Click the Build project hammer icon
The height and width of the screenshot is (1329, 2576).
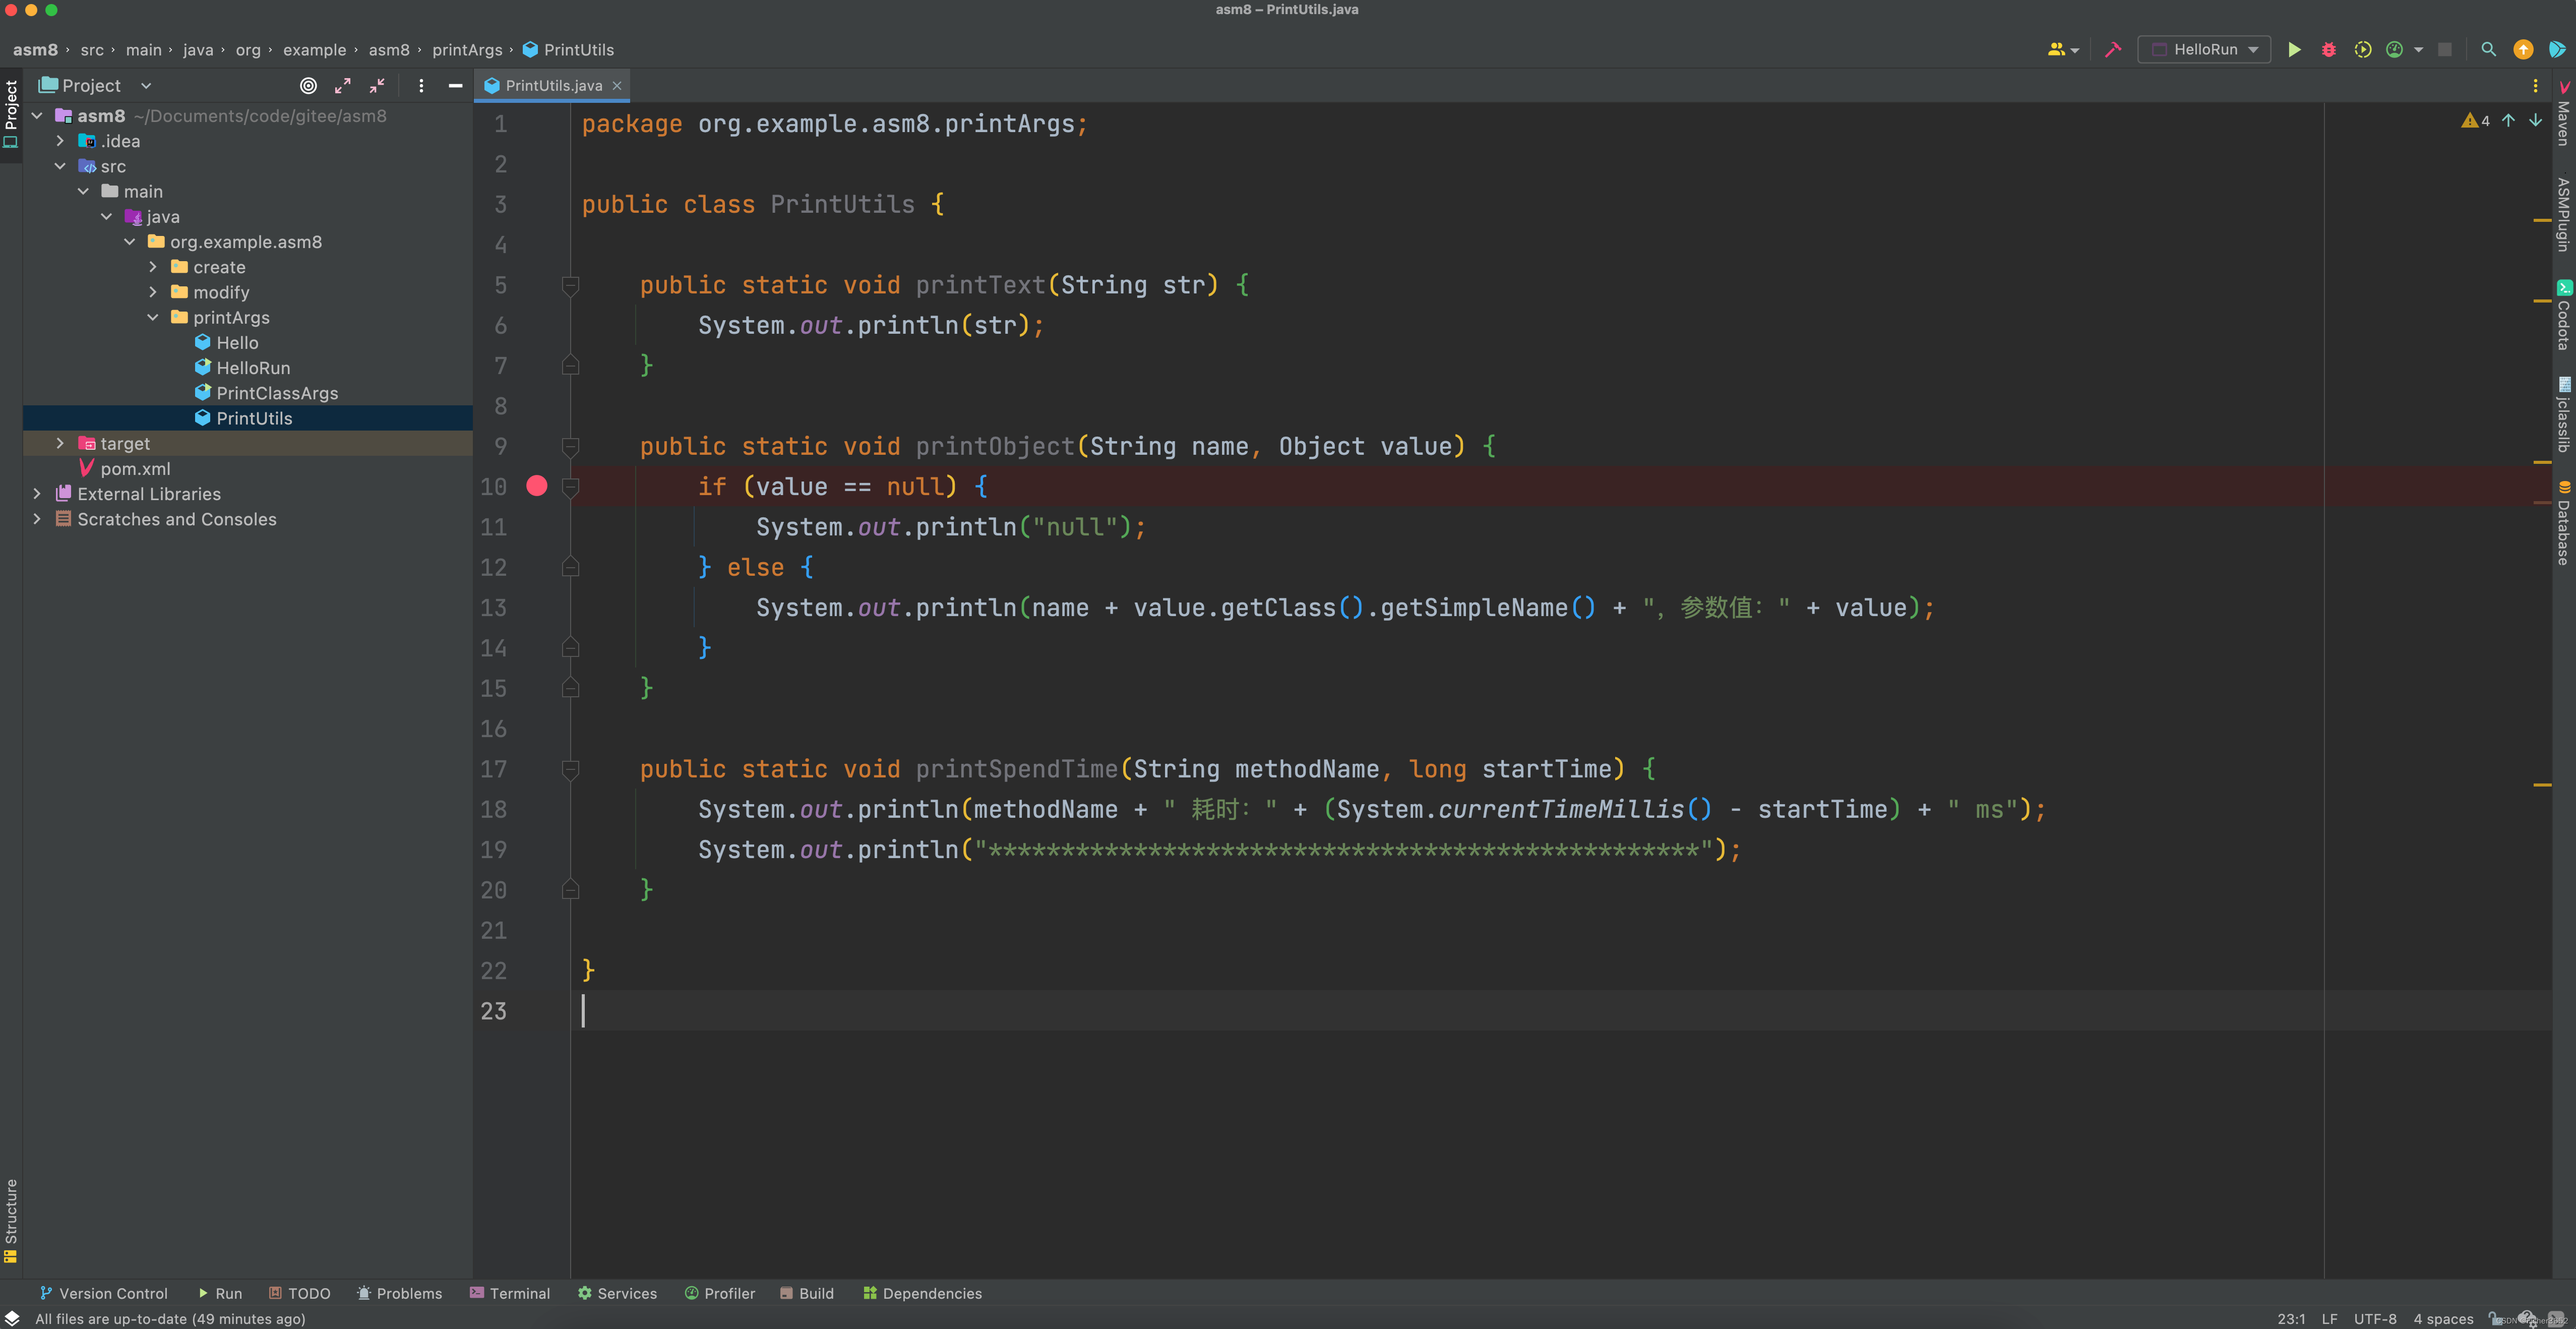point(2113,49)
